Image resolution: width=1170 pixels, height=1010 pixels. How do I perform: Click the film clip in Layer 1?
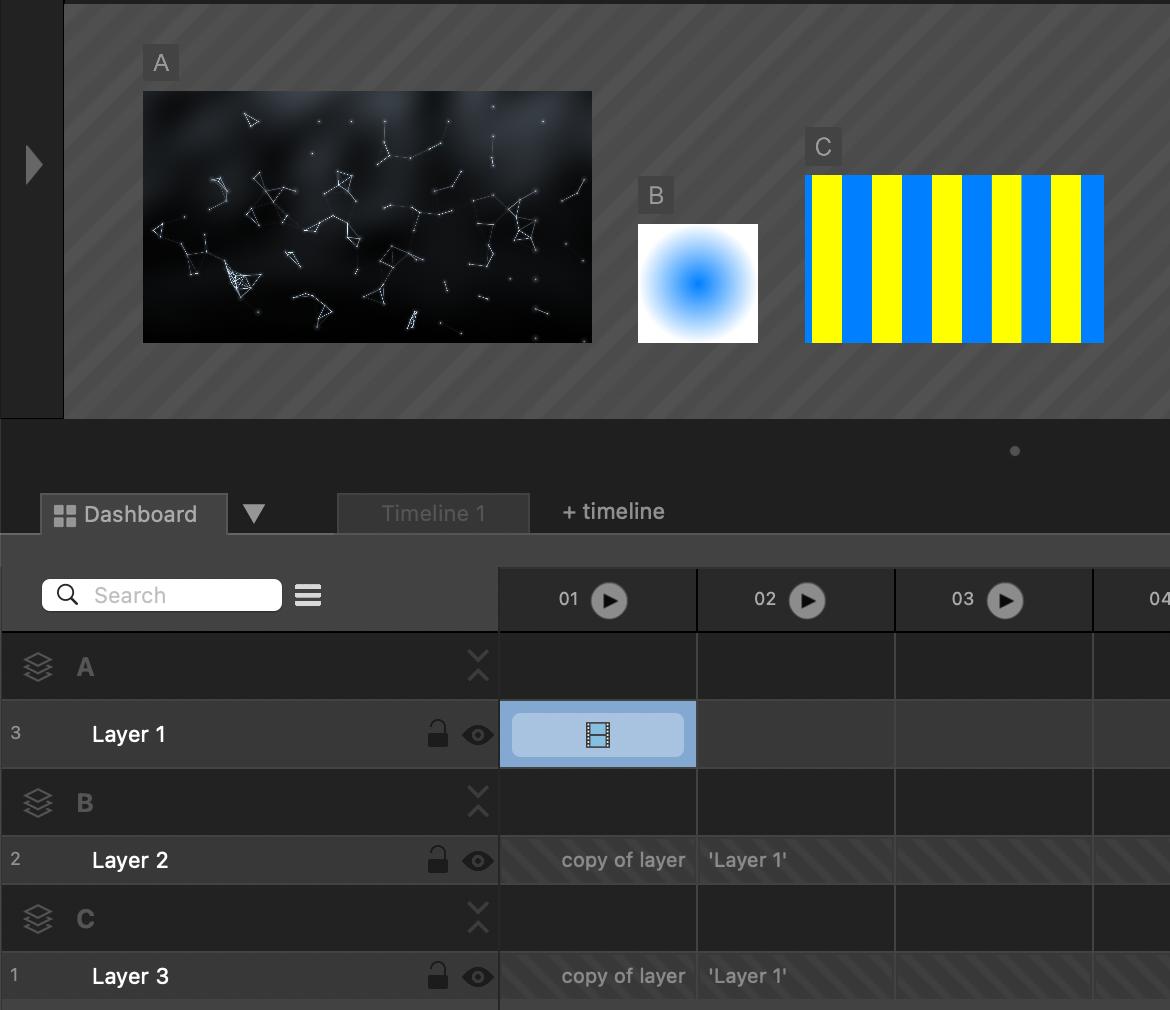point(597,735)
